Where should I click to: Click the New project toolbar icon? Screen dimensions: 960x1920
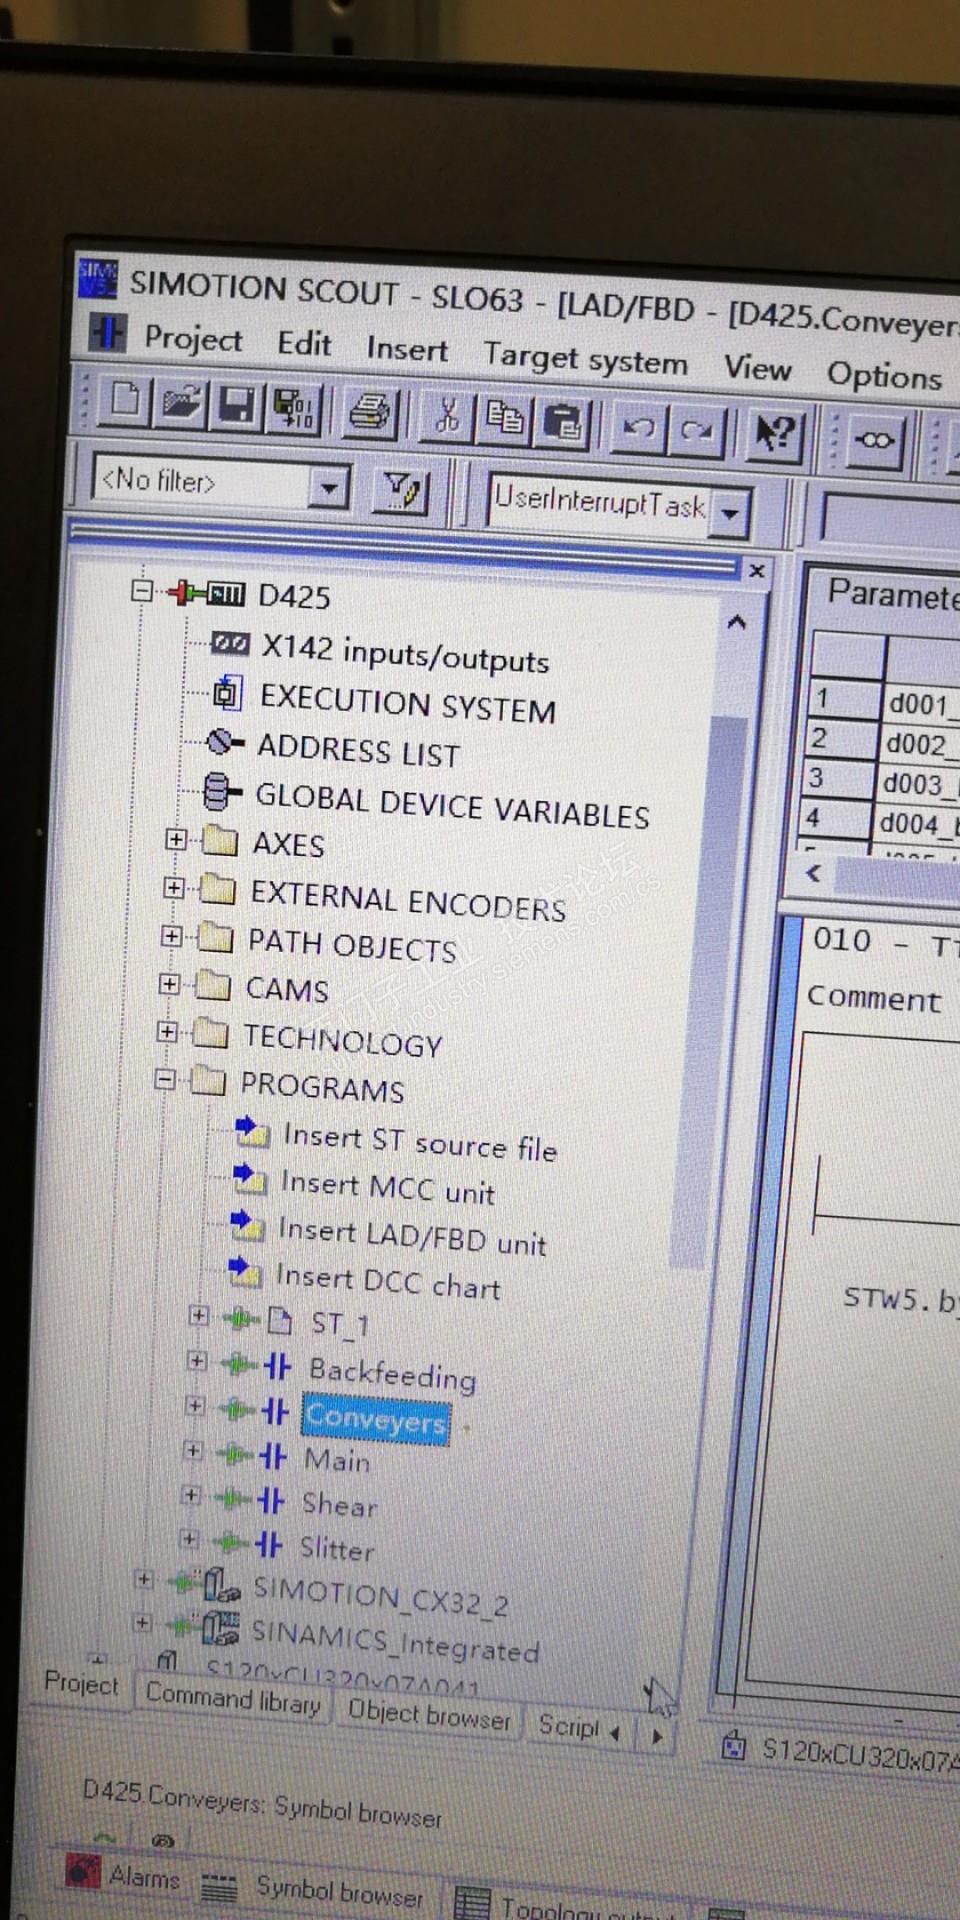point(124,401)
